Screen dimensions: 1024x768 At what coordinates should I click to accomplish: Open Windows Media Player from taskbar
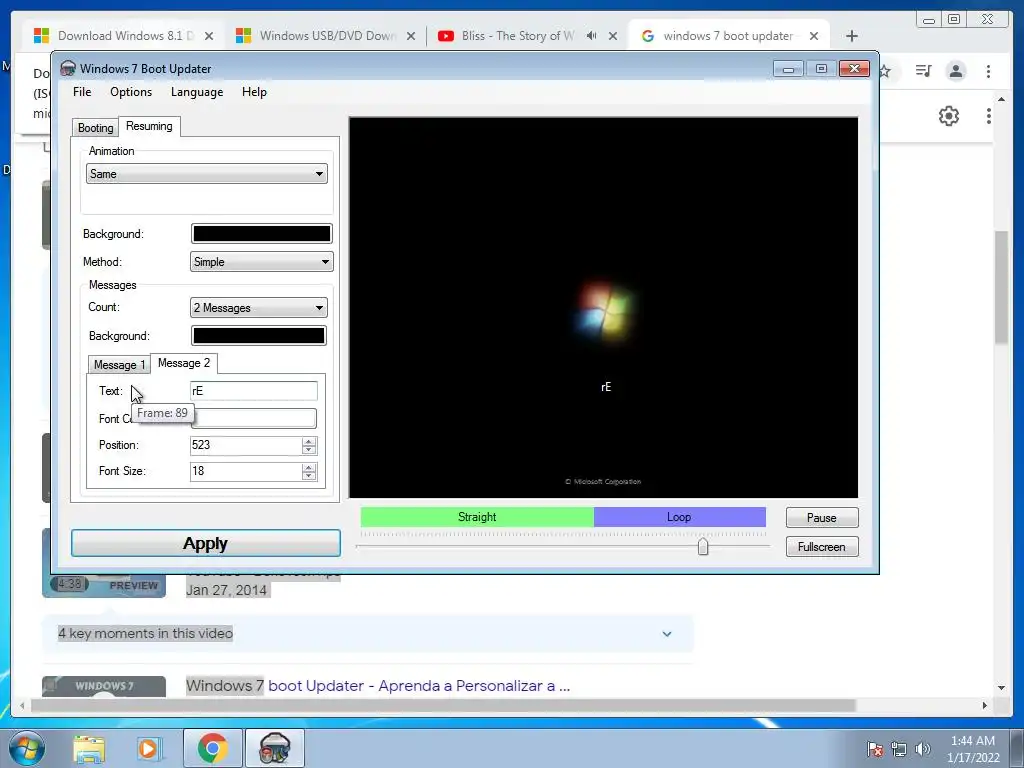coord(148,748)
